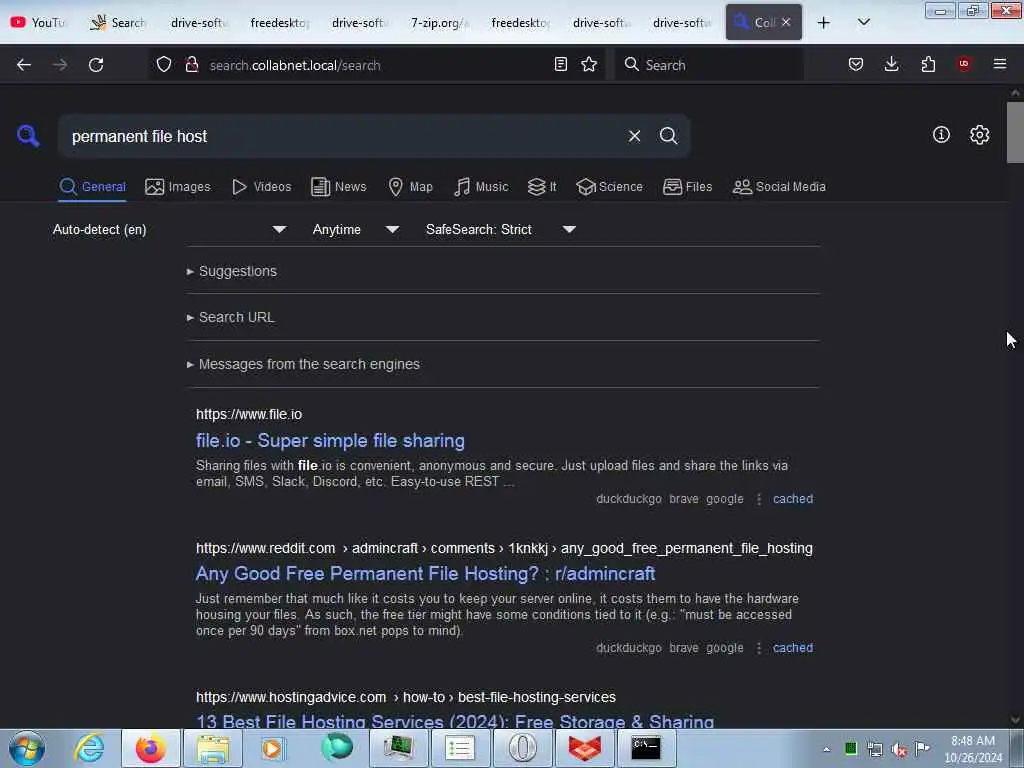Image resolution: width=1024 pixels, height=768 pixels.
Task: Open cached link for reddit admincraft result
Action: pos(793,648)
